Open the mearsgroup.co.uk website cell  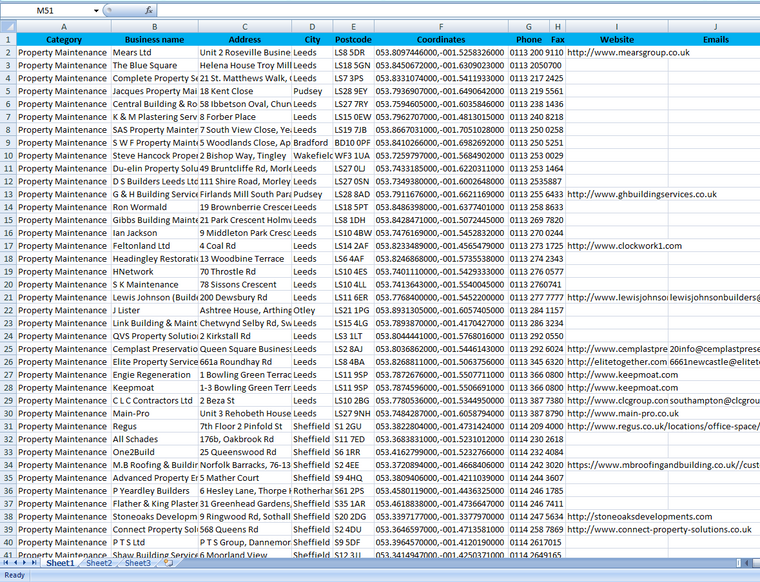tap(617, 52)
